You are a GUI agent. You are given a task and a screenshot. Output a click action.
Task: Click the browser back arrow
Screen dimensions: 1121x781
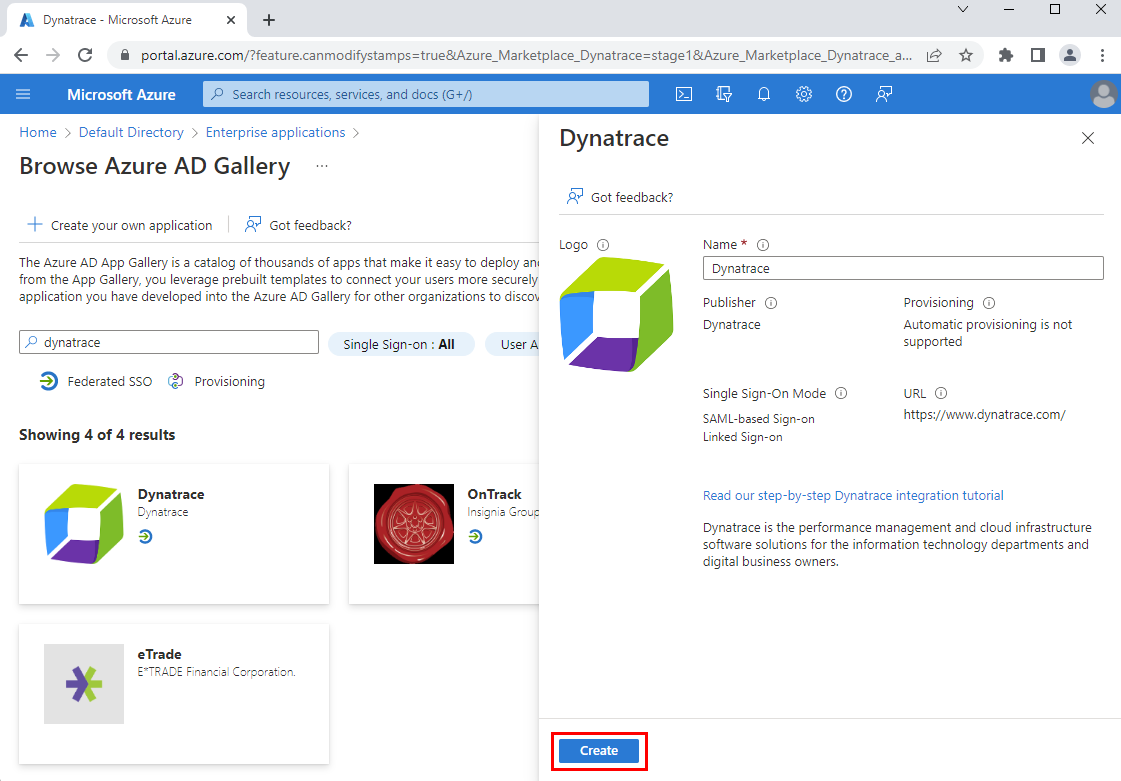tap(21, 55)
